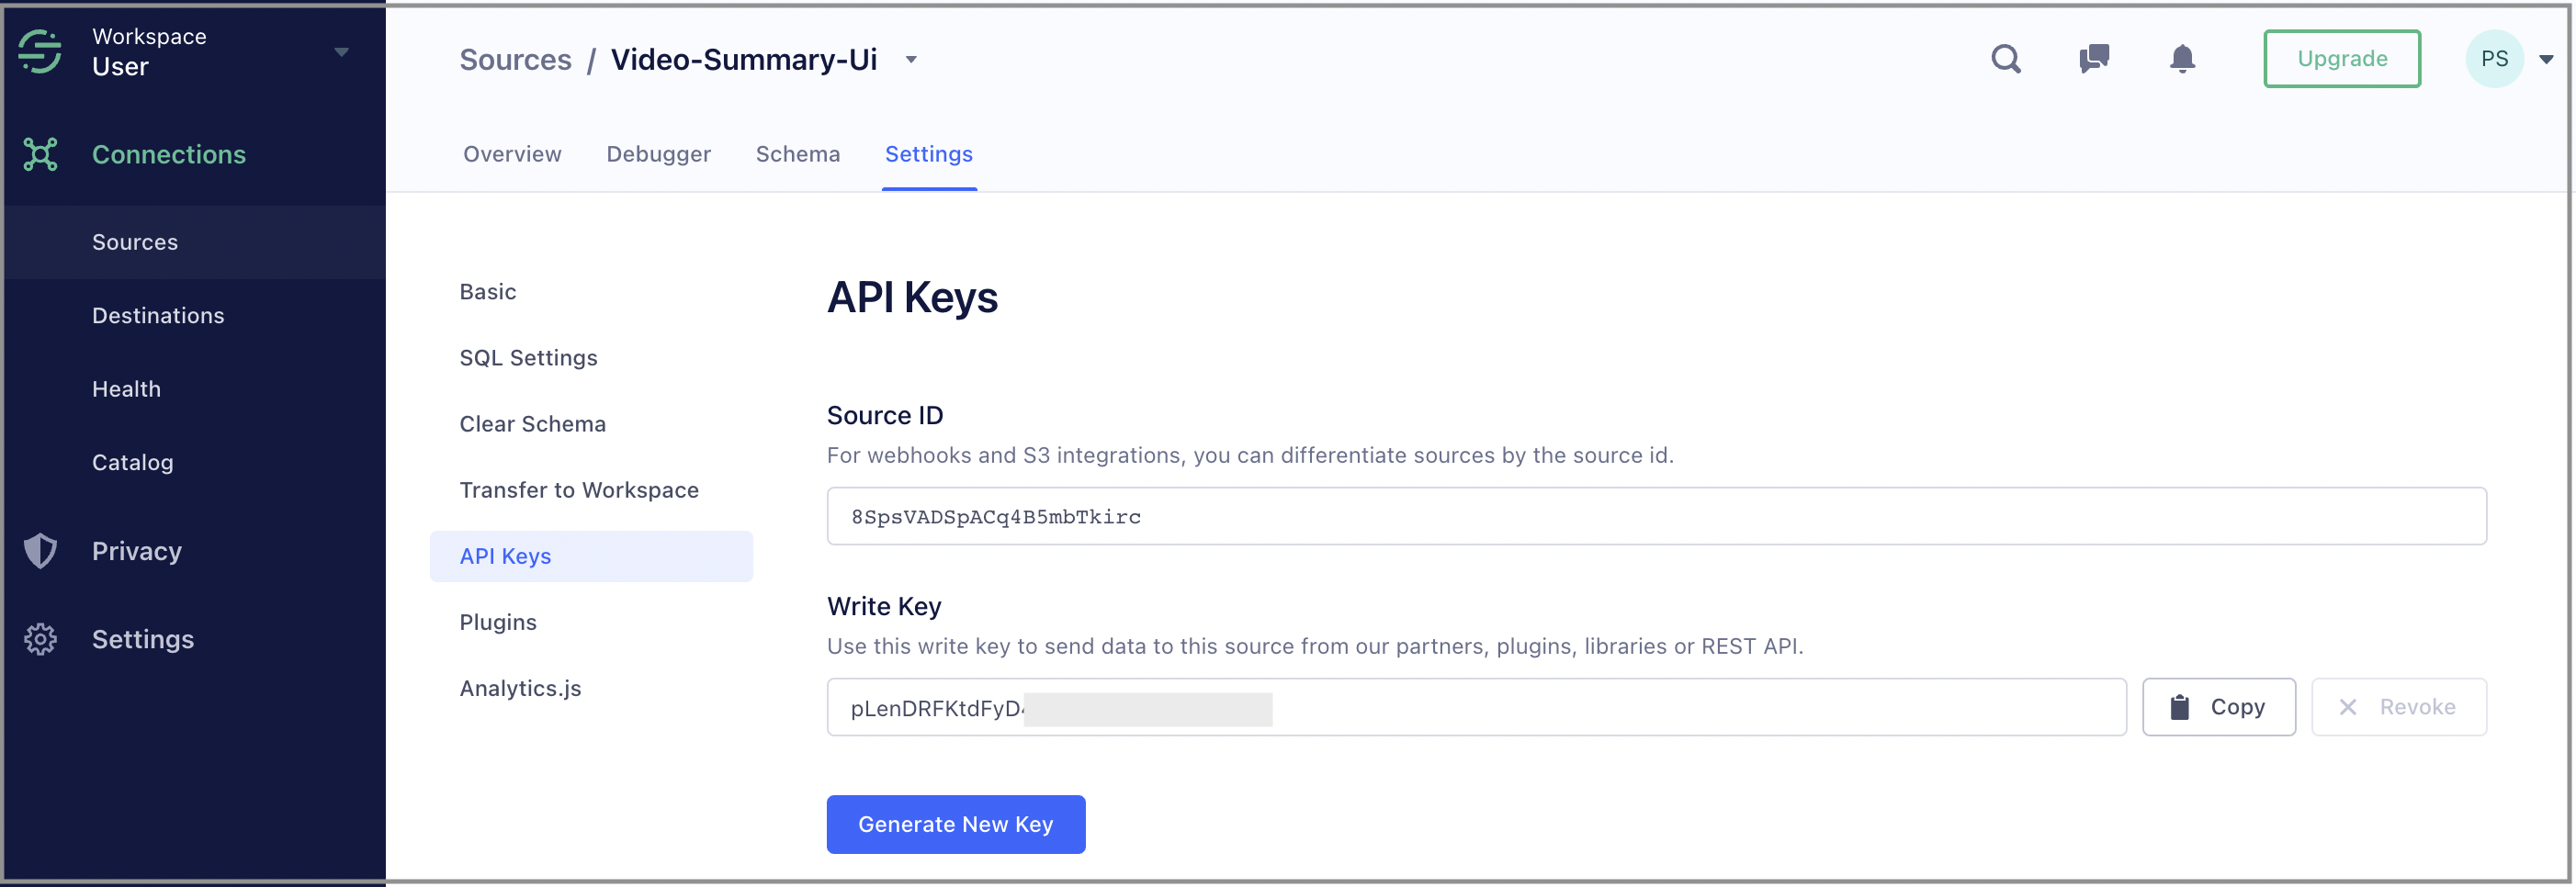Expand the Workspace User dropdown arrow
2576x887 pixels.
click(341, 52)
